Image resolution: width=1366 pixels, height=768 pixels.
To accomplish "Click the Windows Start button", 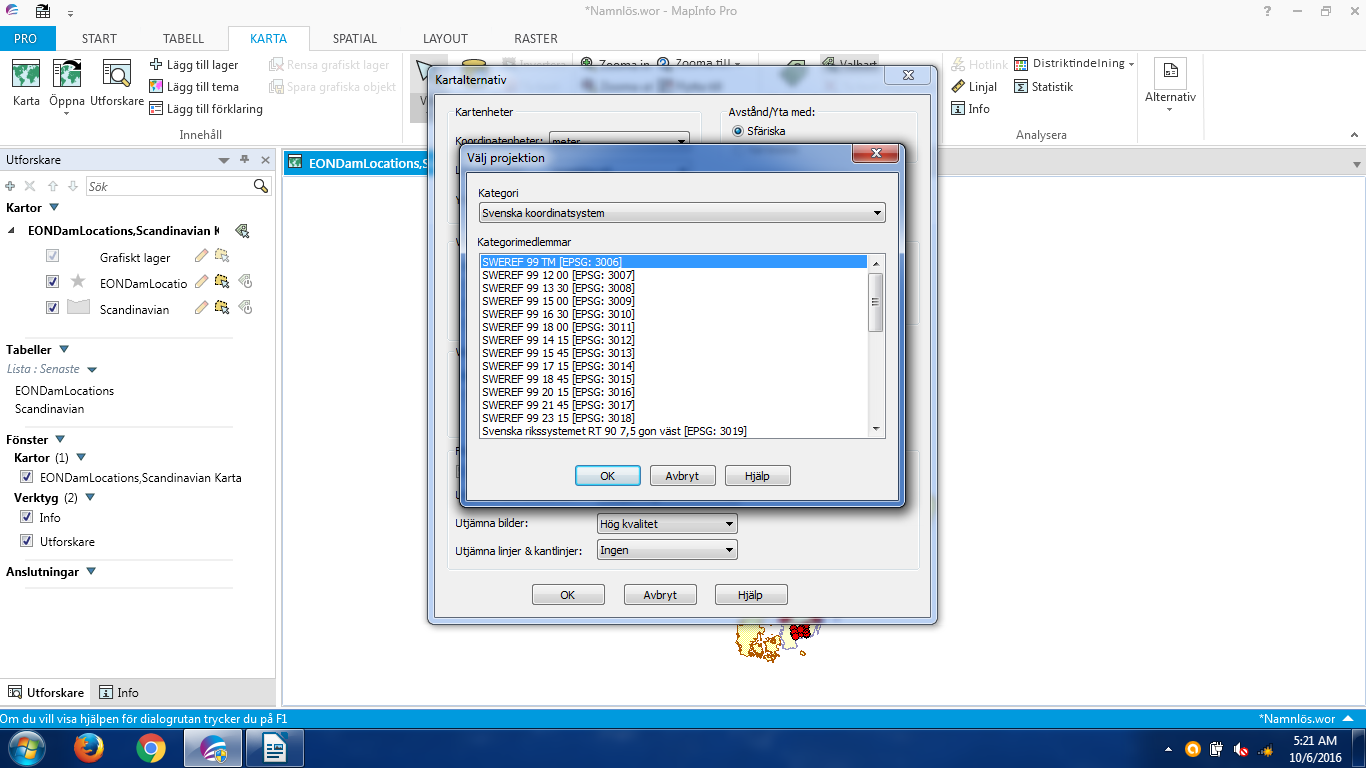I will pos(26,748).
